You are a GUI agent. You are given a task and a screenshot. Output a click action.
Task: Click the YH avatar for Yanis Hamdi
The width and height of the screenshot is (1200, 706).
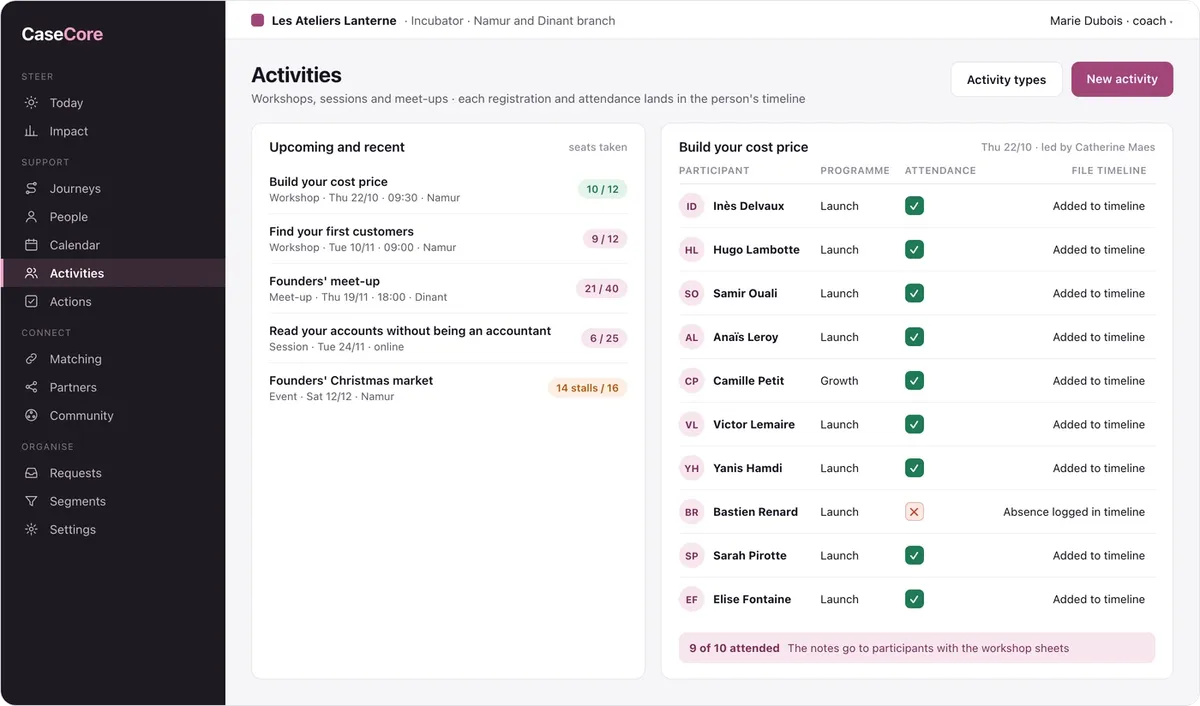(692, 468)
